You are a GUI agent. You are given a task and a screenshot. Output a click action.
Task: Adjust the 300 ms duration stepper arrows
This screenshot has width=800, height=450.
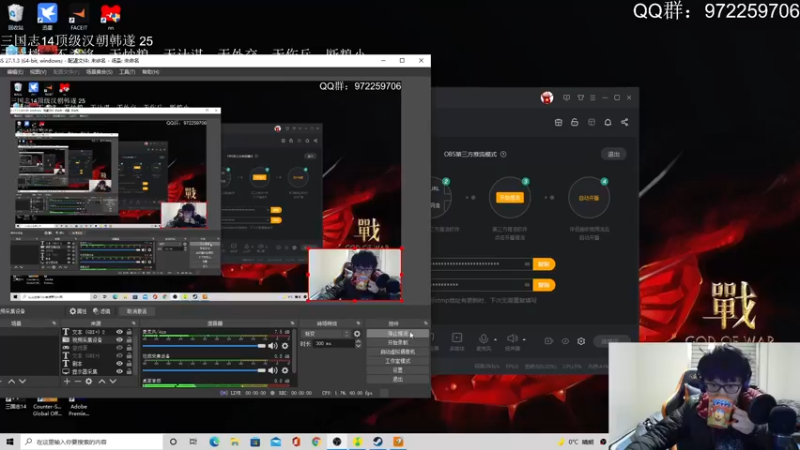click(358, 344)
